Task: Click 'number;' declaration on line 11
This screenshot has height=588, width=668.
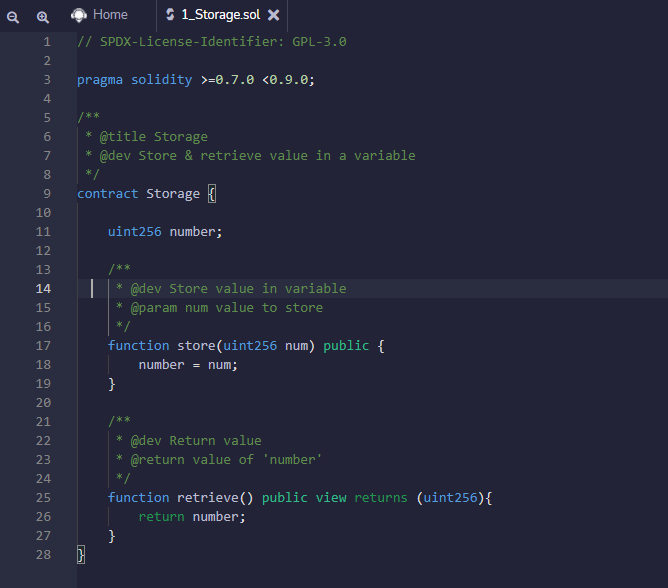Action: click(196, 232)
